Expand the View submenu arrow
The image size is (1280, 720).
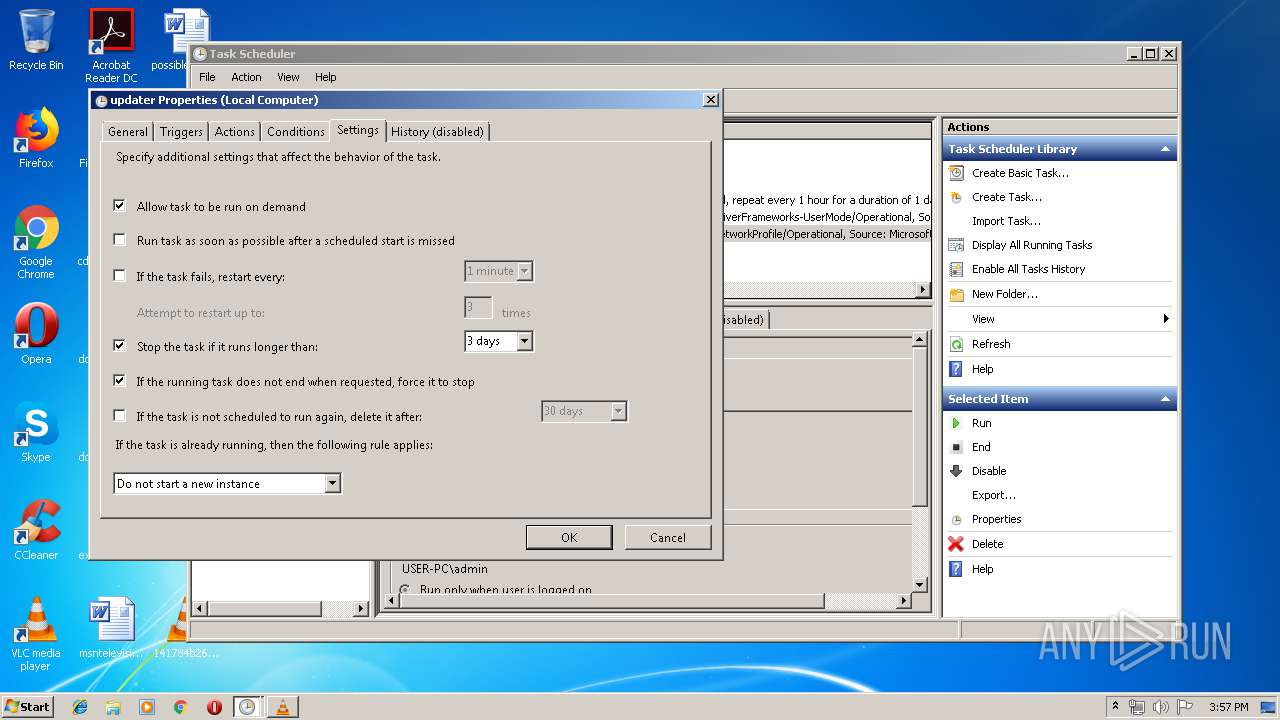[x=1166, y=319]
